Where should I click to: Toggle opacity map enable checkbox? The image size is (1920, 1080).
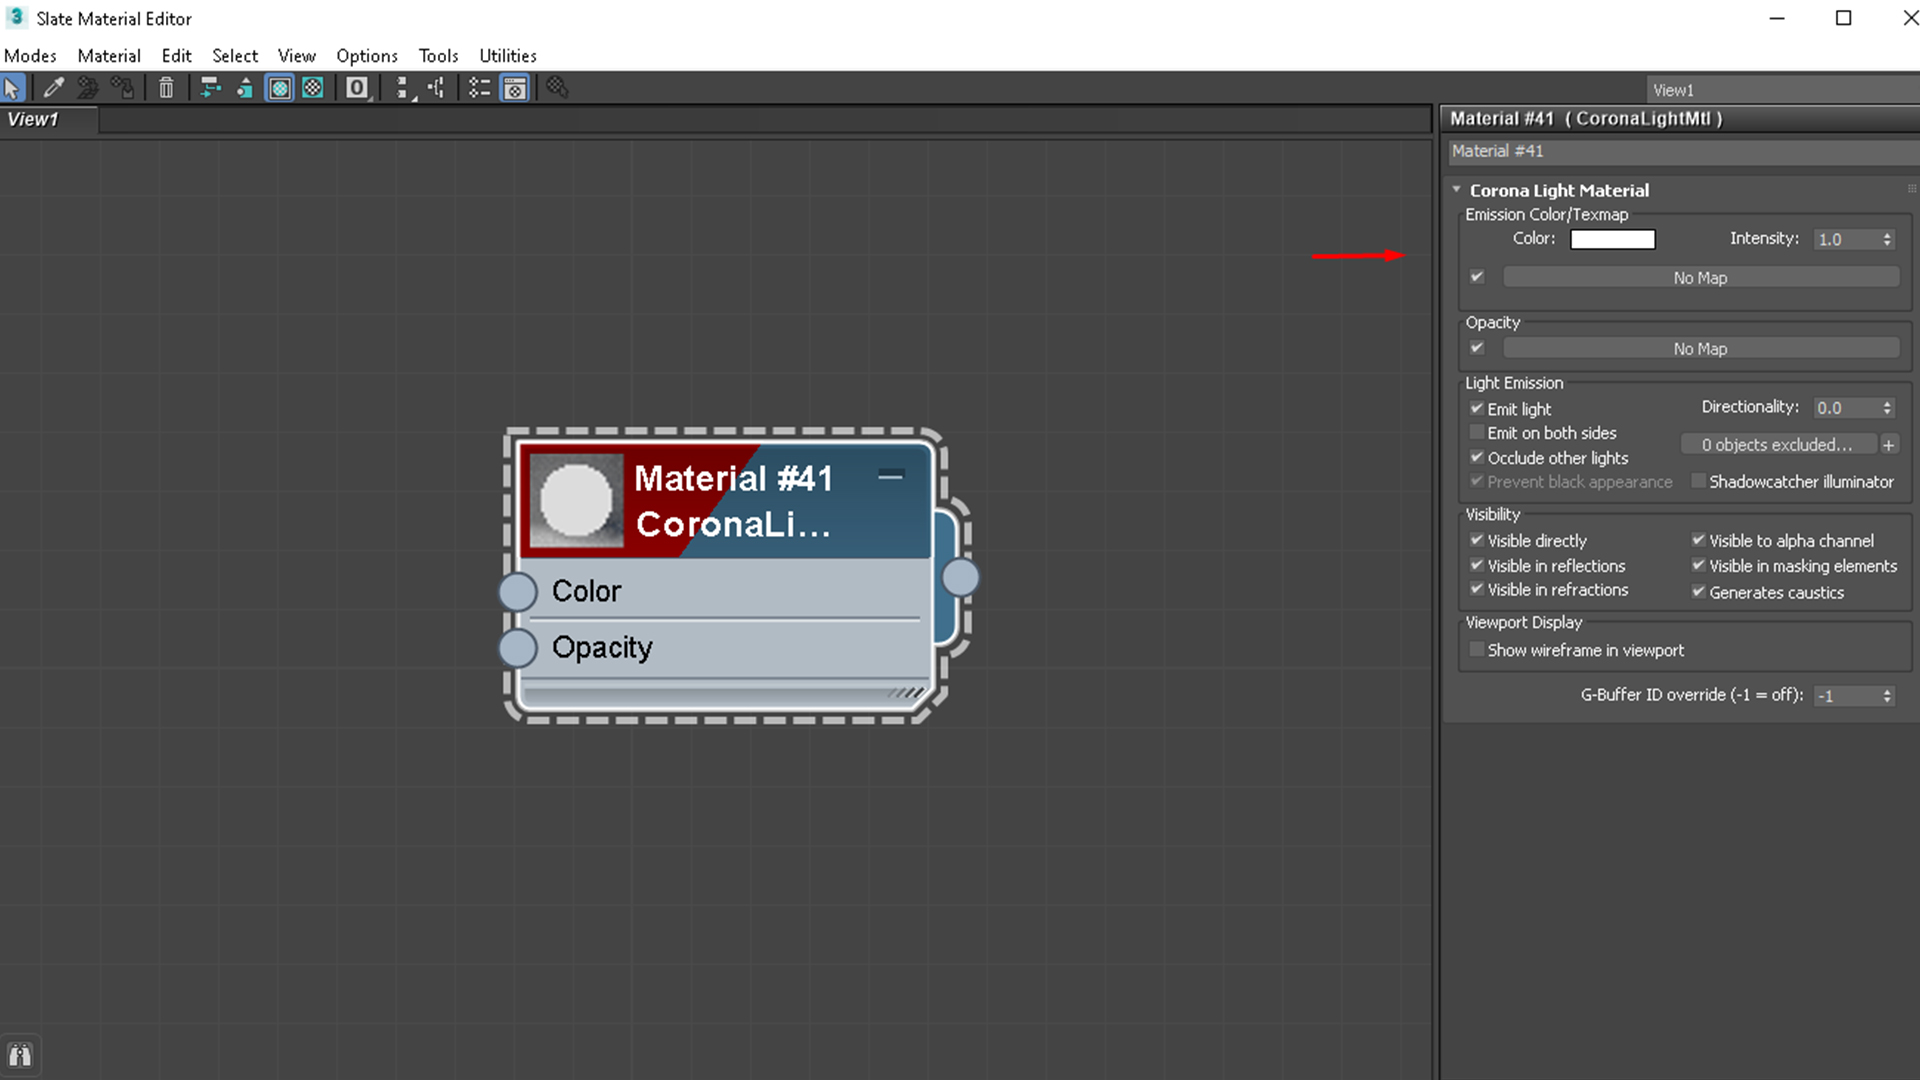click(1477, 348)
